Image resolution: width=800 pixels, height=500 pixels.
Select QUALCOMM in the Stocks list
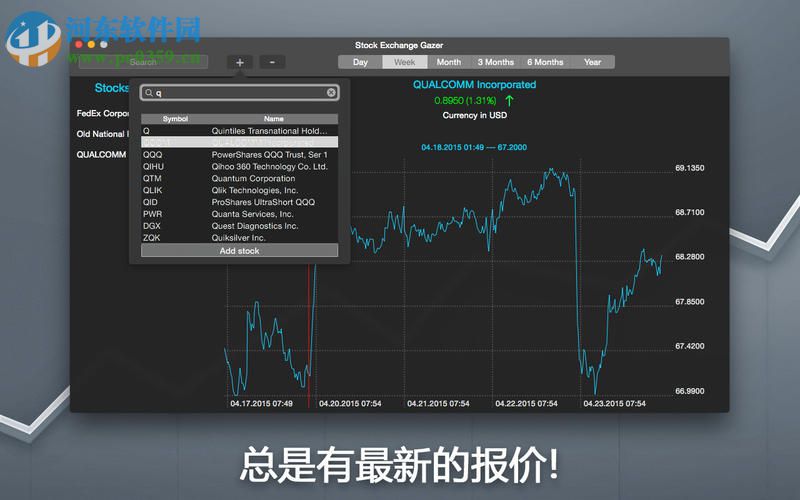click(102, 155)
